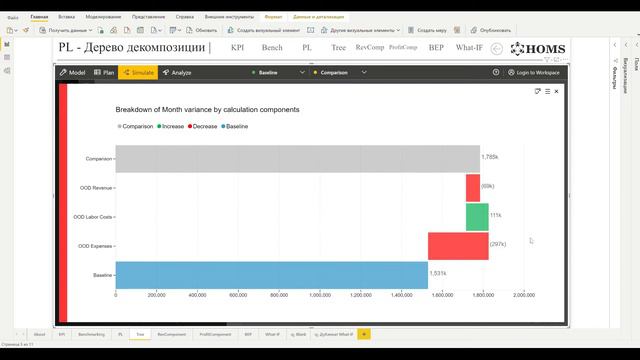Activate the Simulate mode button
The width and height of the screenshot is (640, 360).
click(x=138, y=73)
